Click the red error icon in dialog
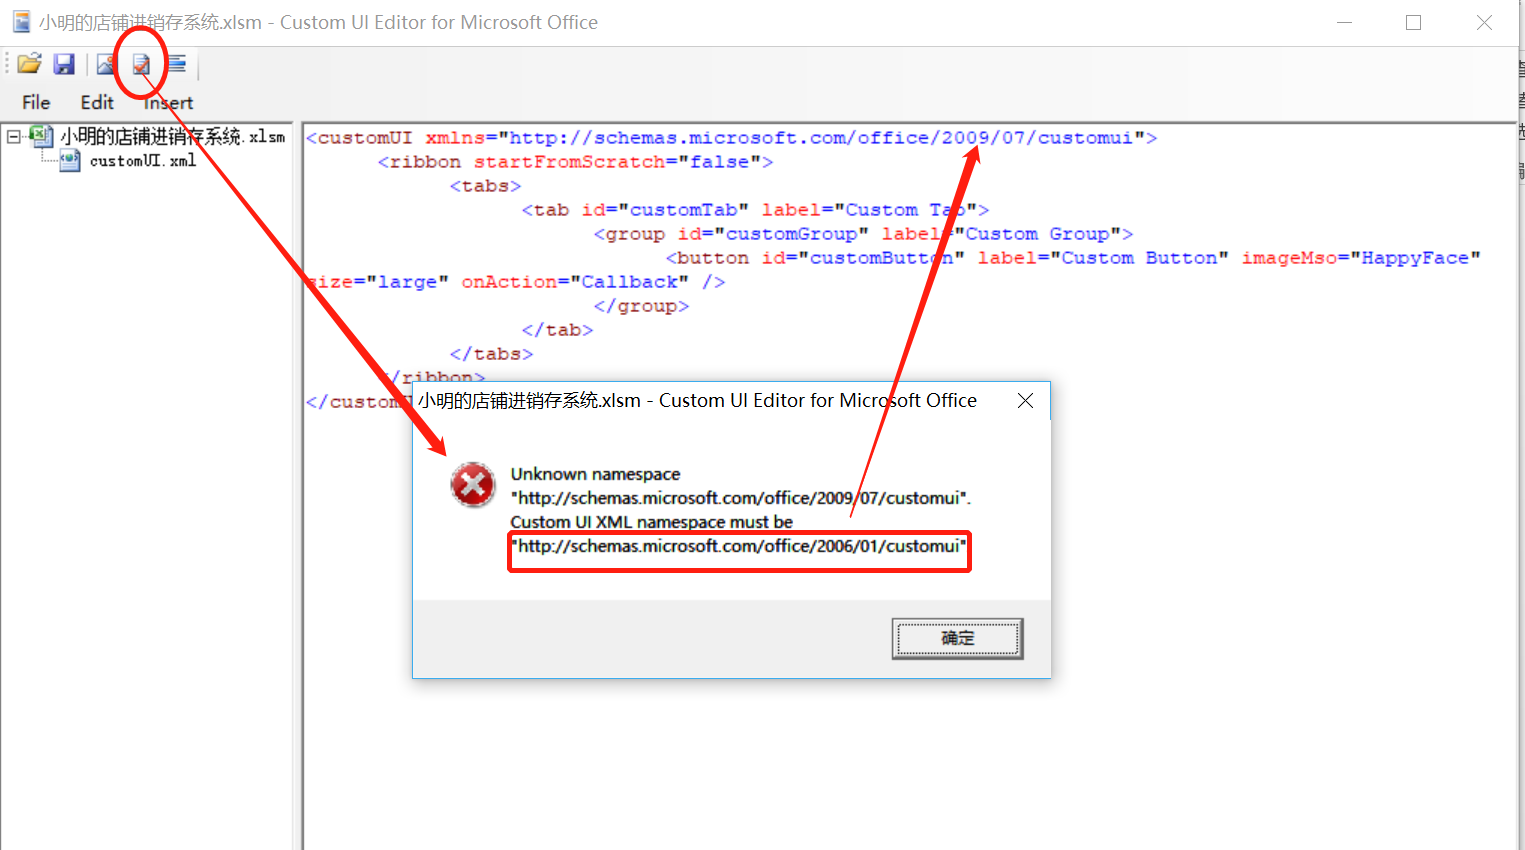The image size is (1525, 850). pos(472,485)
